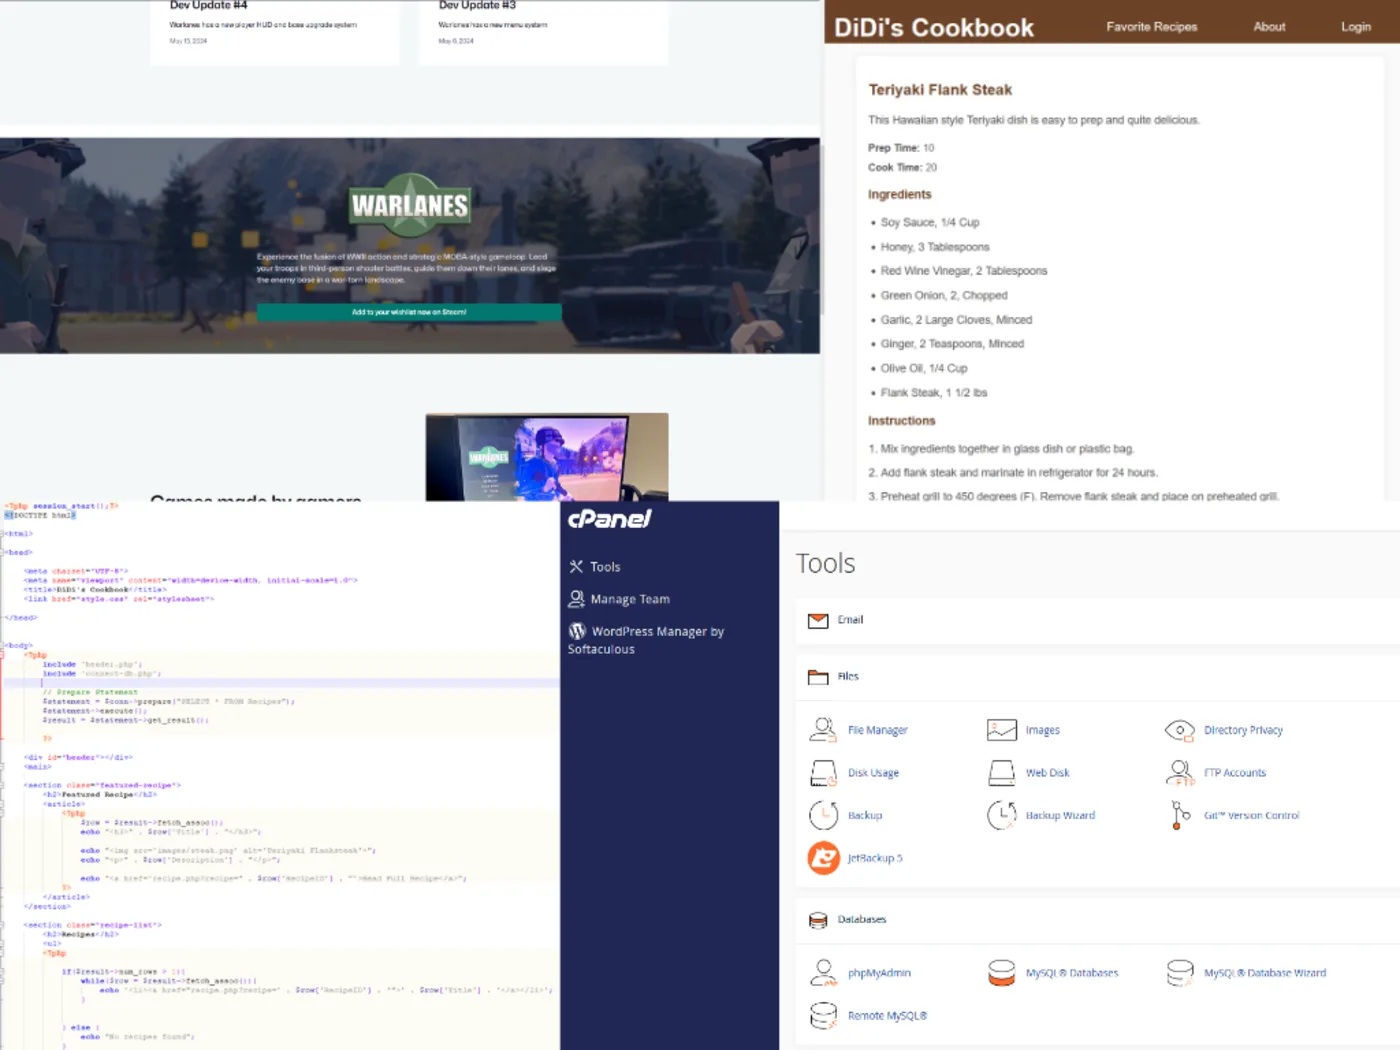Click the Databases section disk icon

(818, 920)
